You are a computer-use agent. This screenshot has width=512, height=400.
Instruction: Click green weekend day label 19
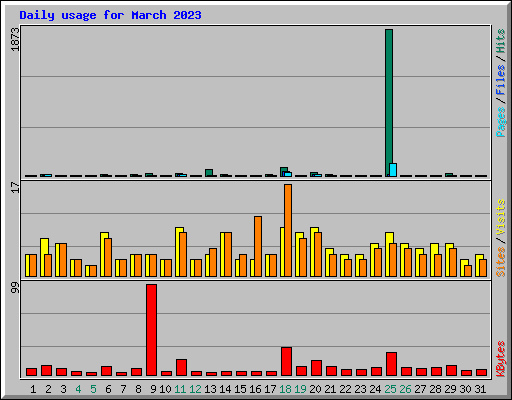[x=300, y=389]
